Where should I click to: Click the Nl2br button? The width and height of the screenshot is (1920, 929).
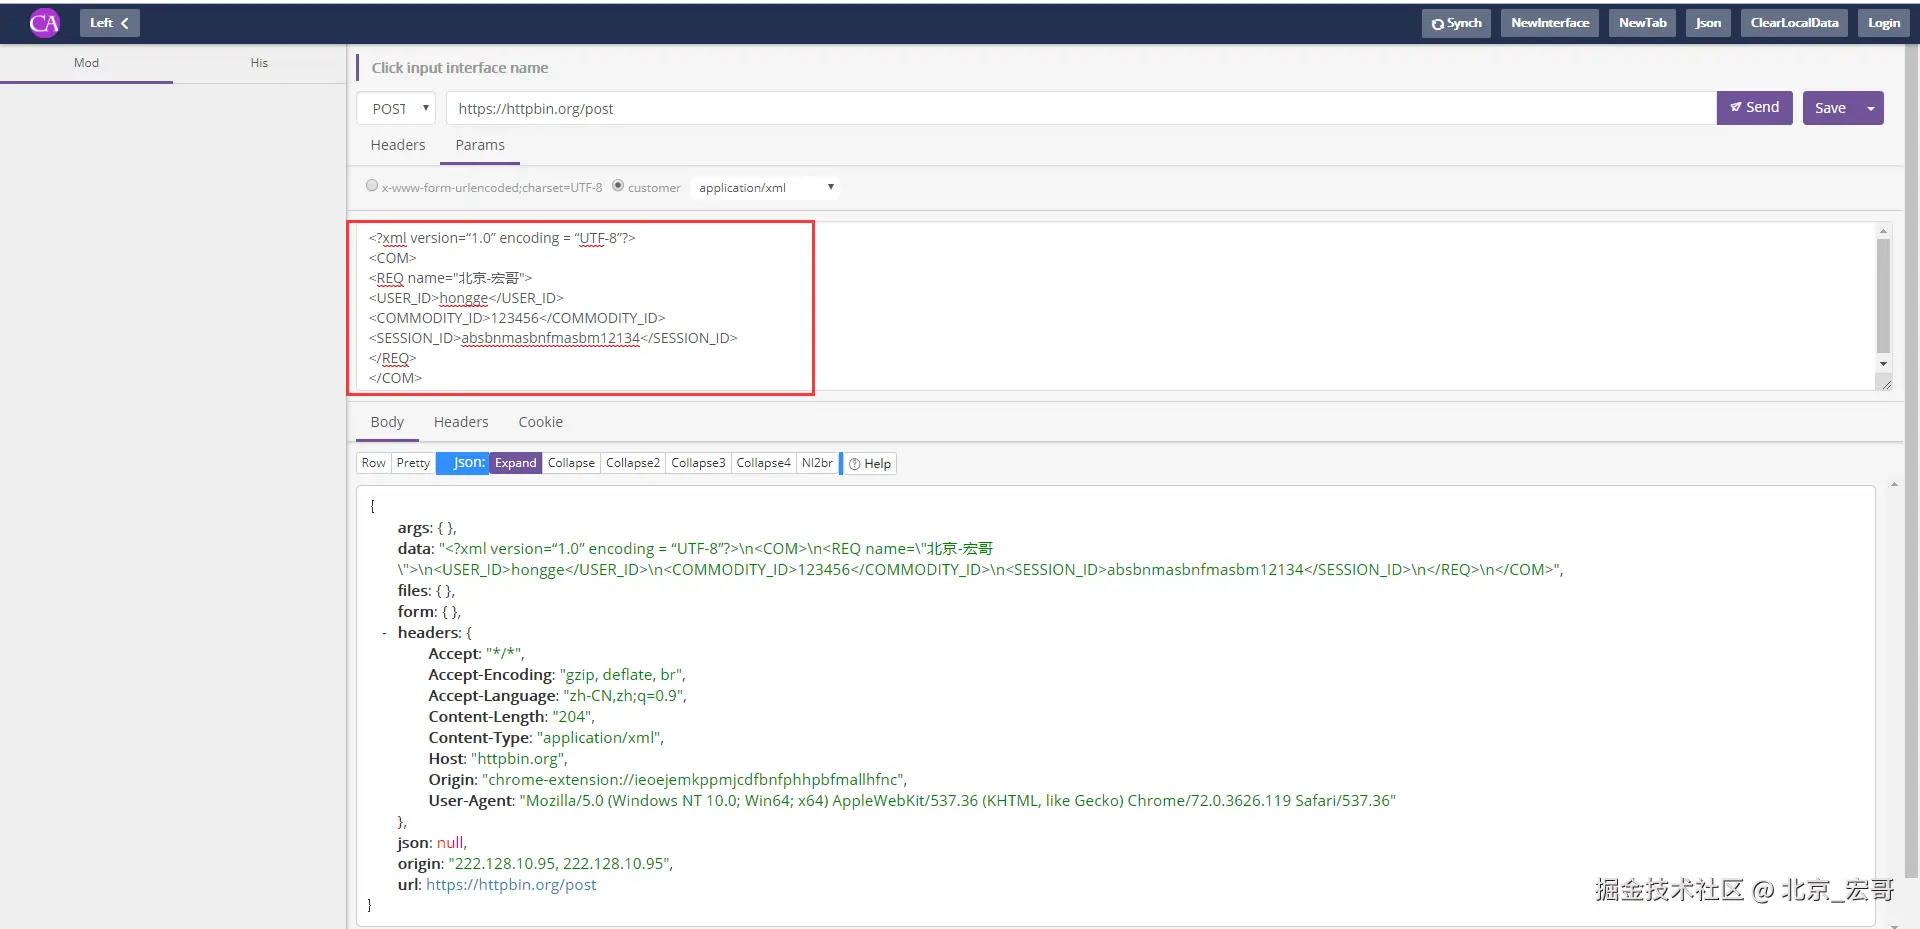point(817,463)
